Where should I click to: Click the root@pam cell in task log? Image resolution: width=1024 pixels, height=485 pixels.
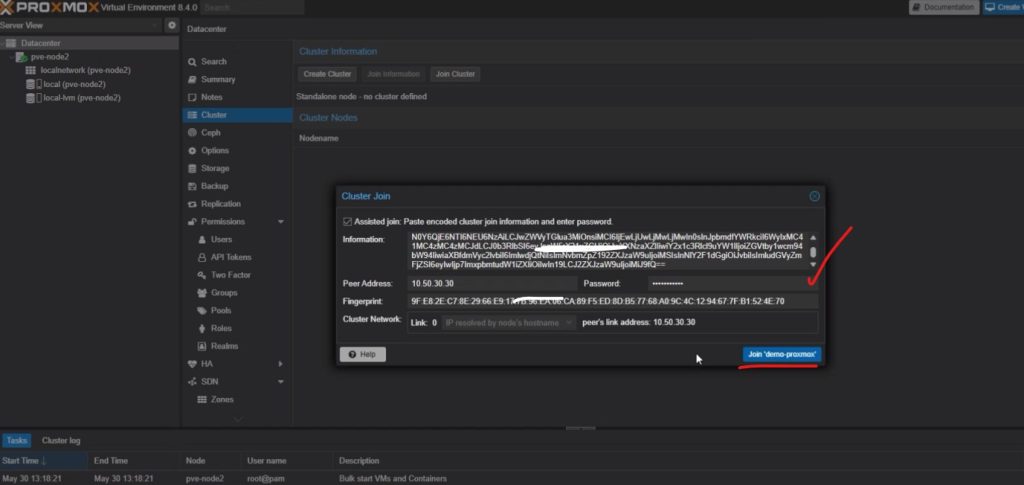(x=266, y=478)
